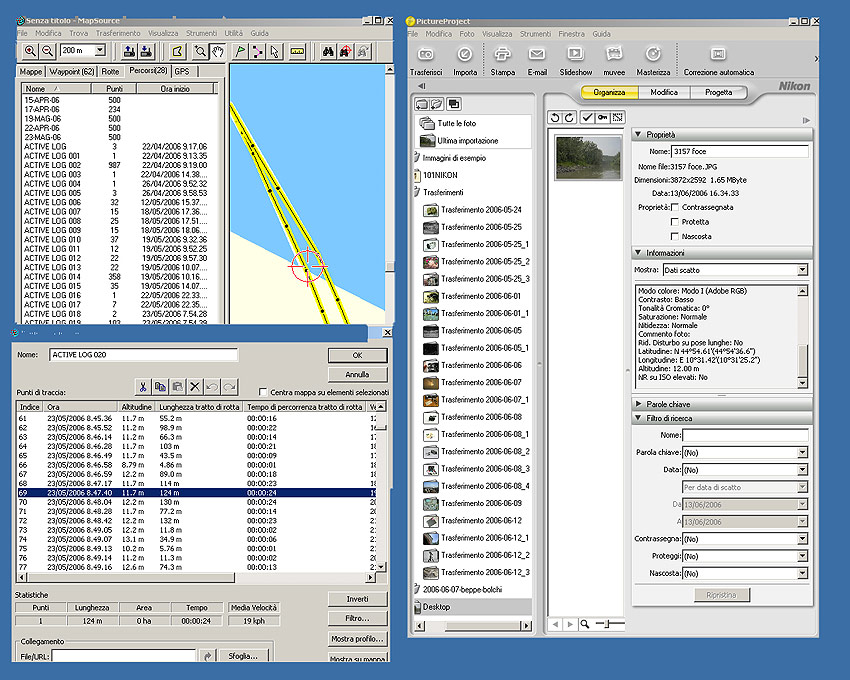Click the checkmark mark-photo icon
This screenshot has width=850, height=680.
pos(587,117)
